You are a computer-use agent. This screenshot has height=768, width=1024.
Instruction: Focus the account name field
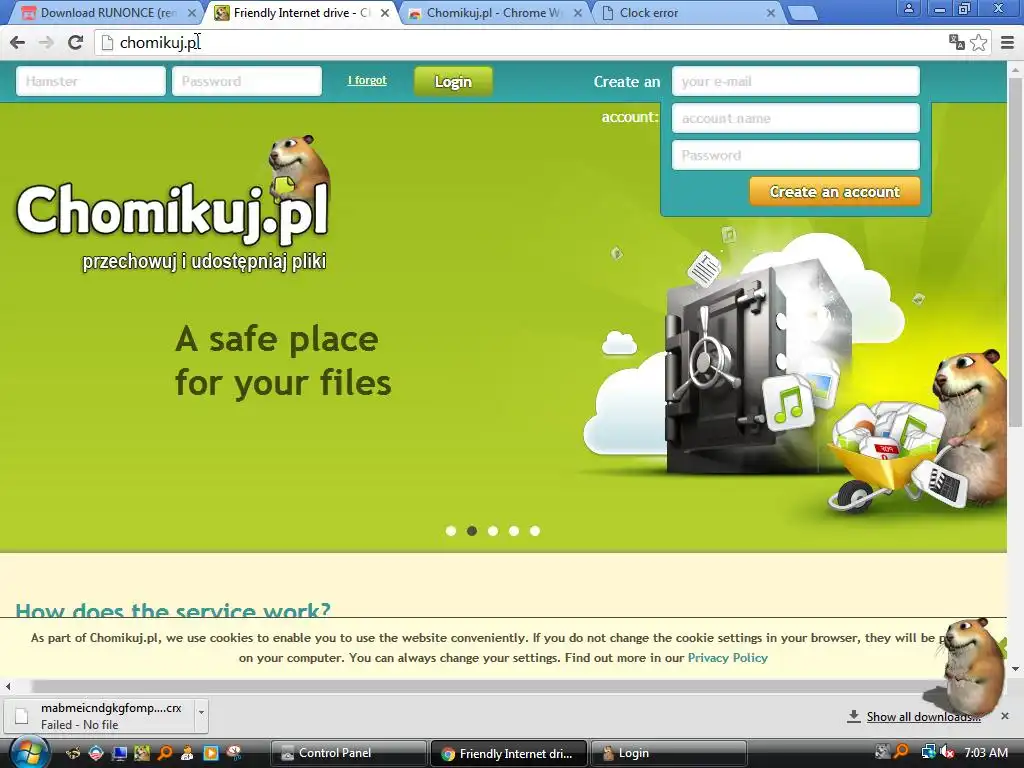point(795,118)
